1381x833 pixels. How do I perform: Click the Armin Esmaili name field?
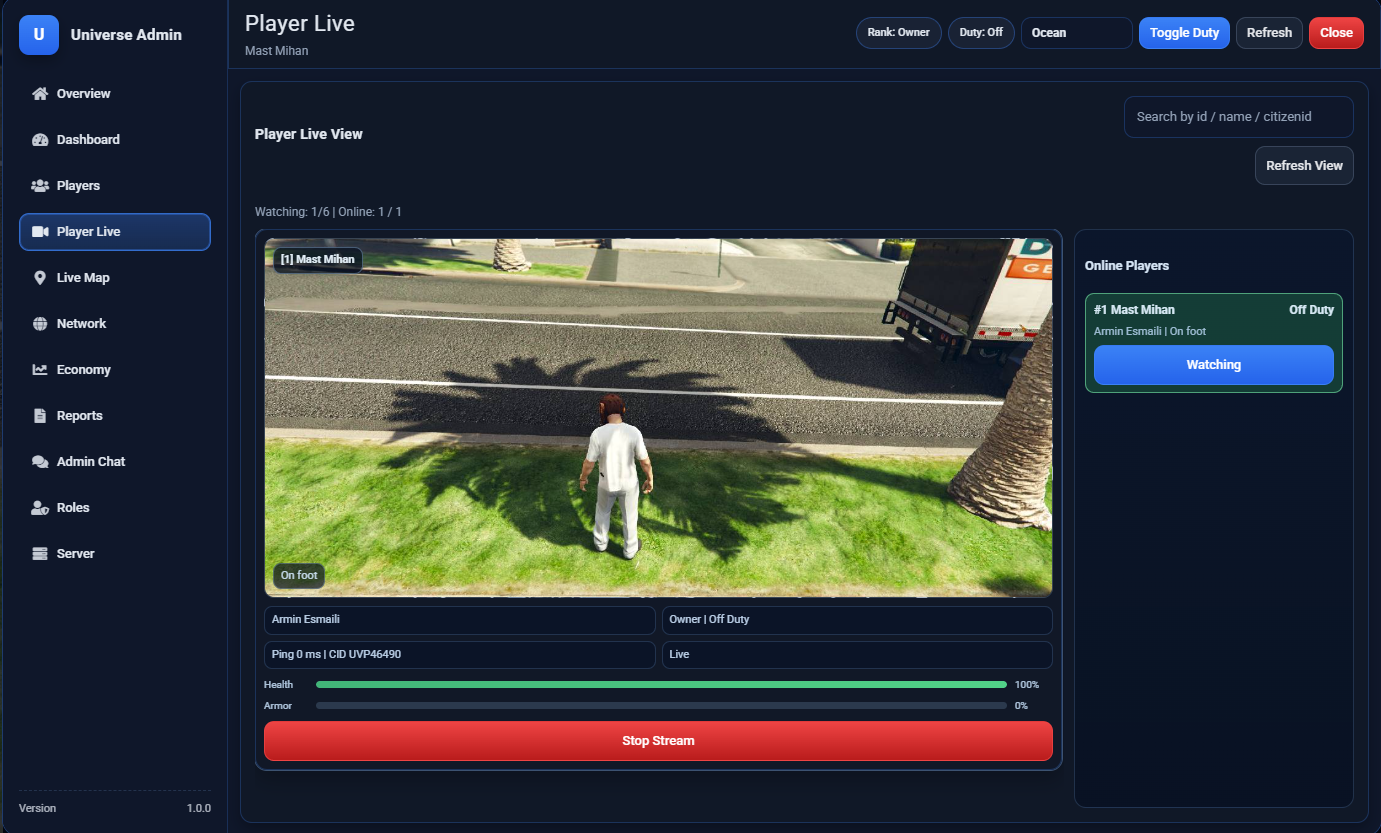tap(459, 620)
